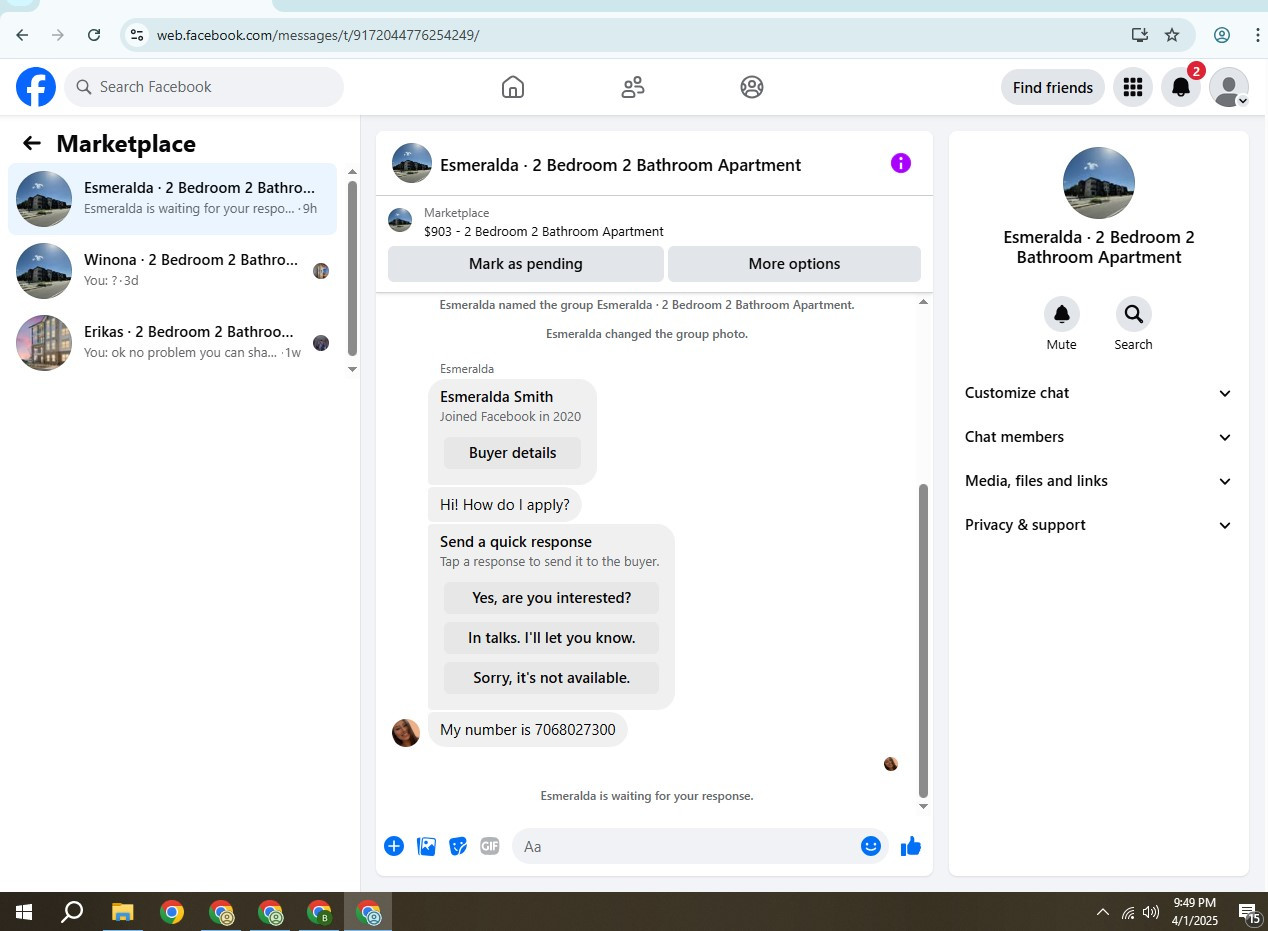The image size is (1268, 931).
Task: Click the sender avatar beside phone number message
Action: pyautogui.click(x=406, y=732)
